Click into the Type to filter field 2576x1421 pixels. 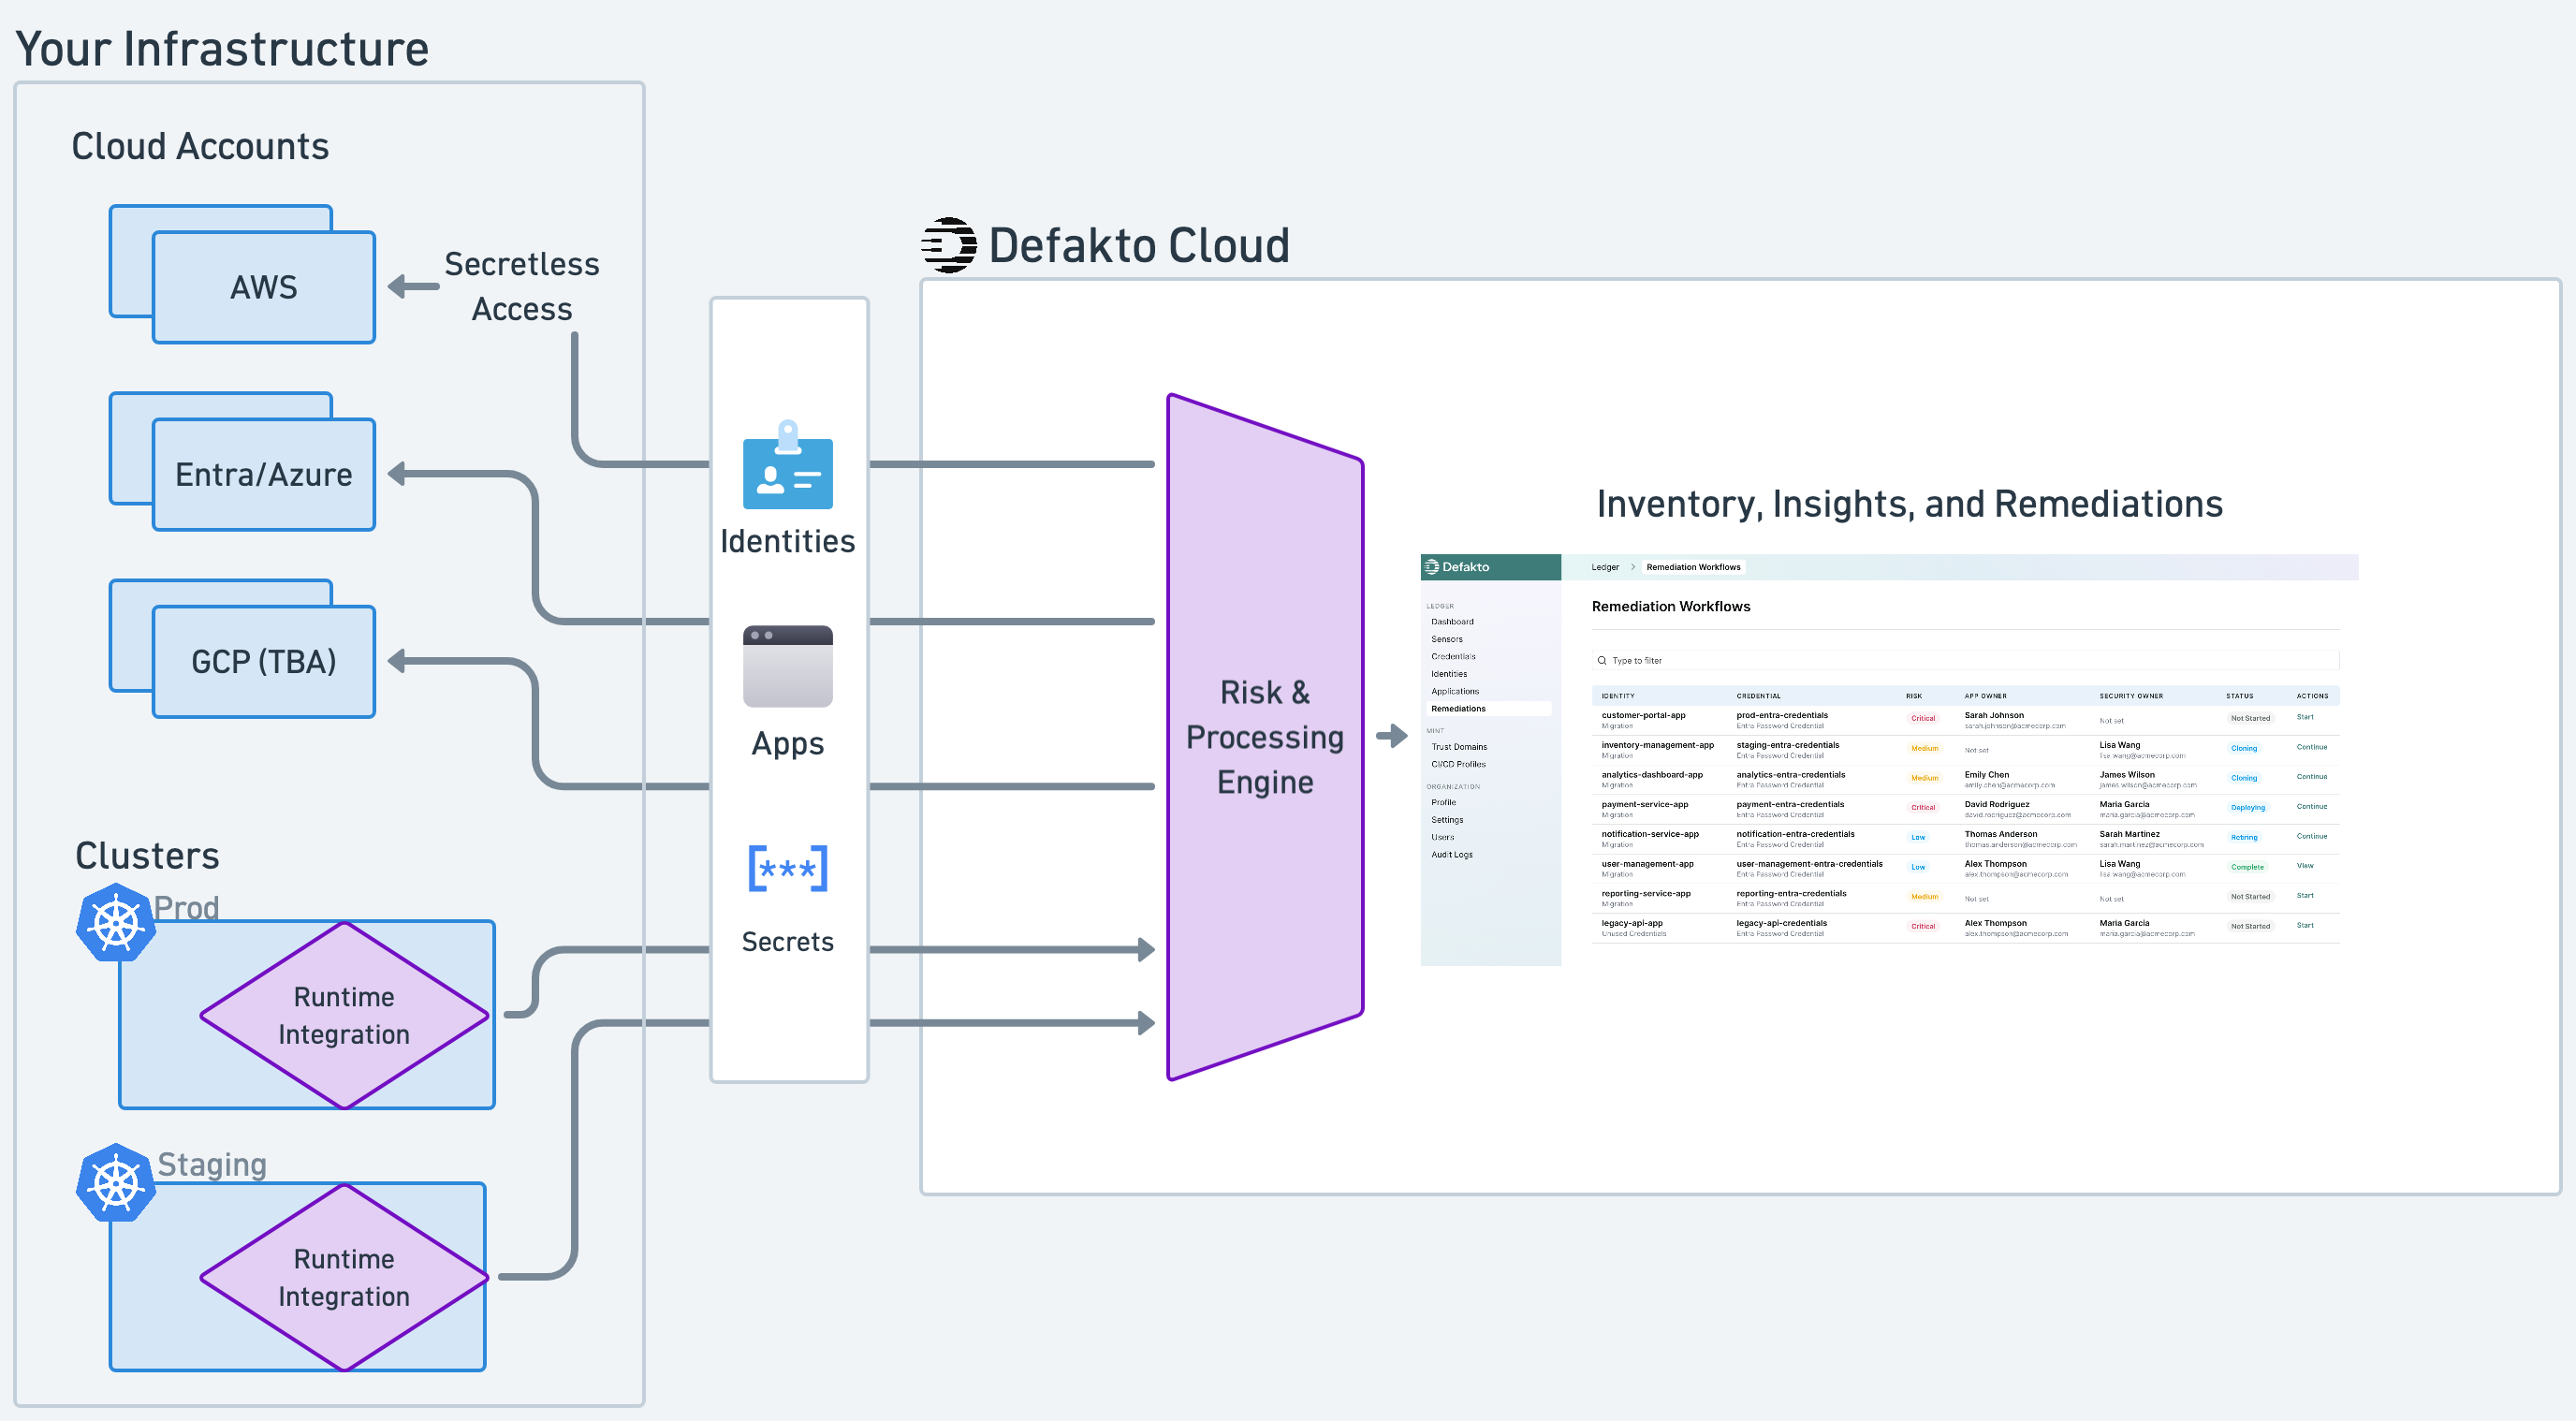(1965, 661)
